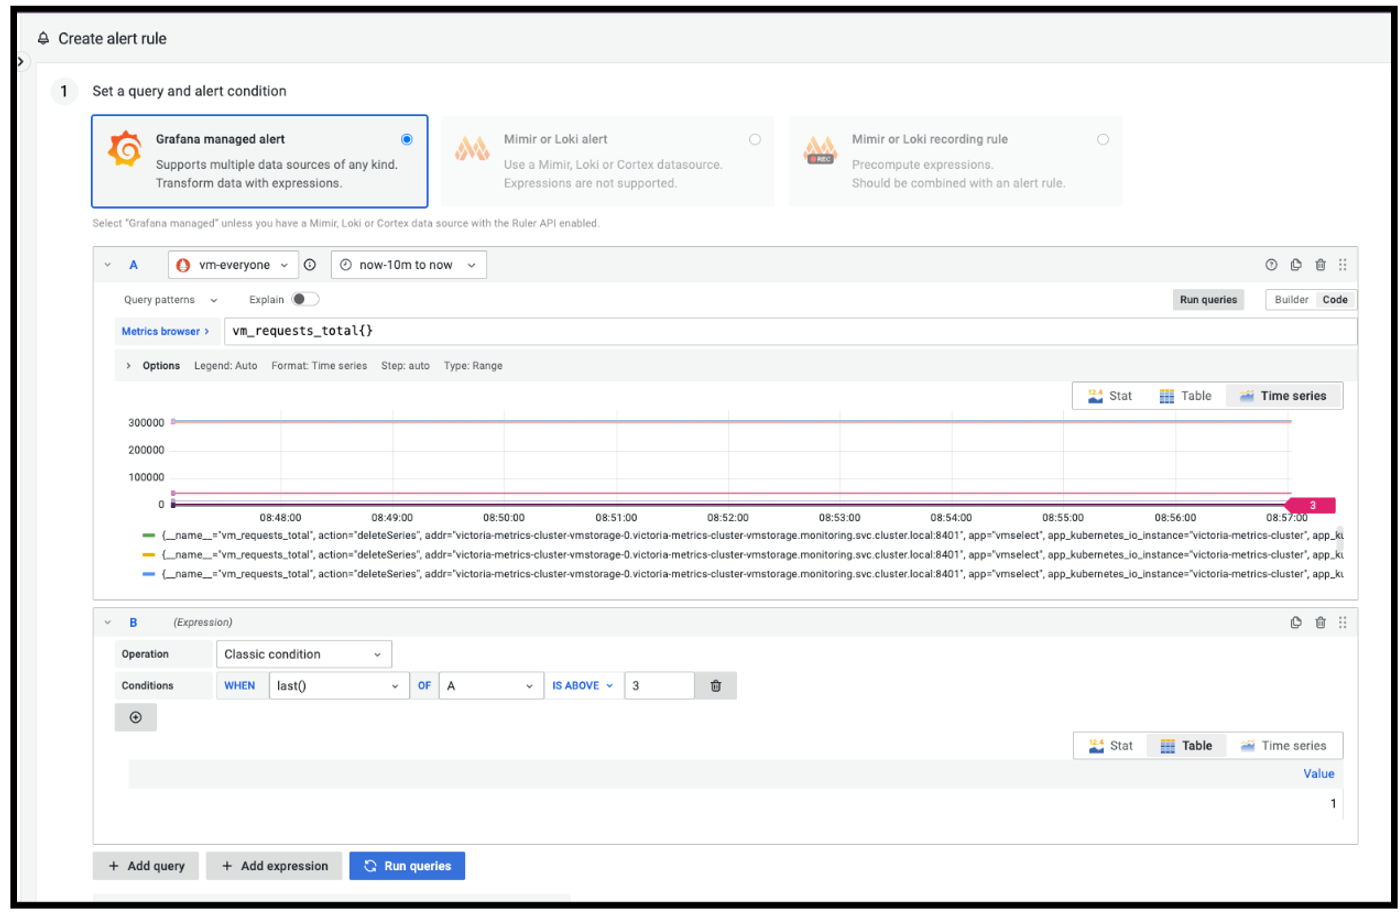Click the bell icon beside Create alert rule

click(43, 39)
